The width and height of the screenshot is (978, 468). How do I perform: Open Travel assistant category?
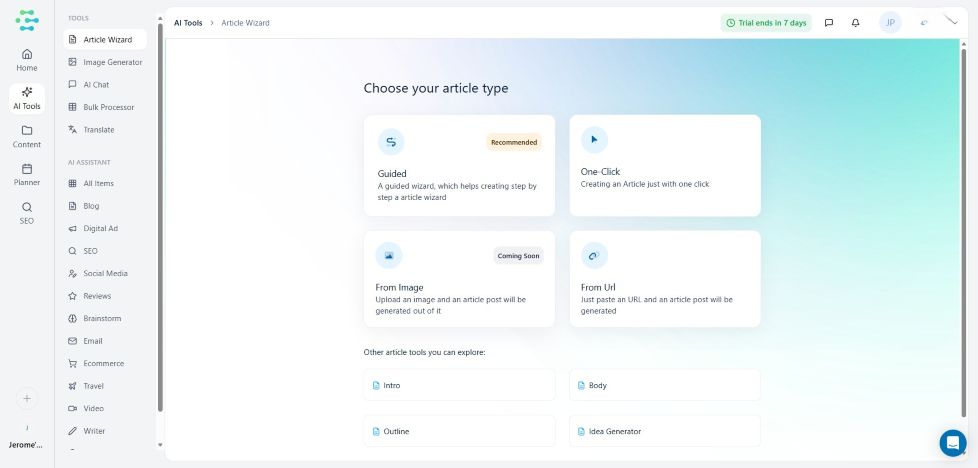coord(105,386)
